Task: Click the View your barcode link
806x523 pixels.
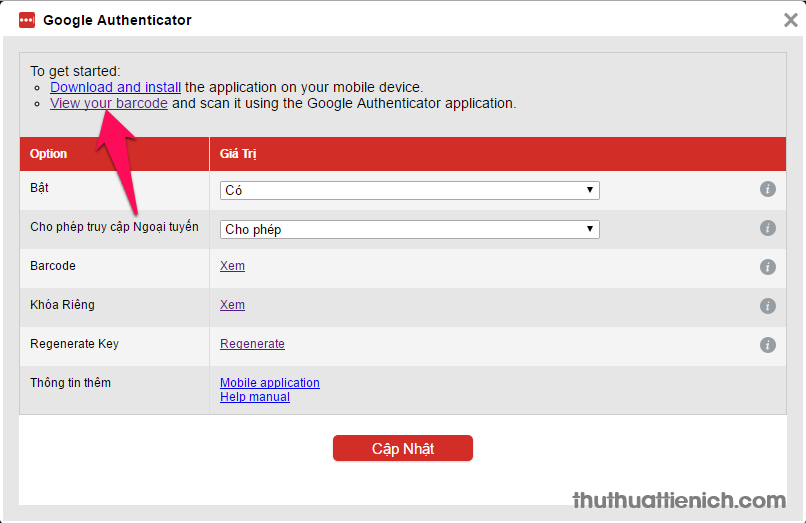Action: [x=109, y=103]
